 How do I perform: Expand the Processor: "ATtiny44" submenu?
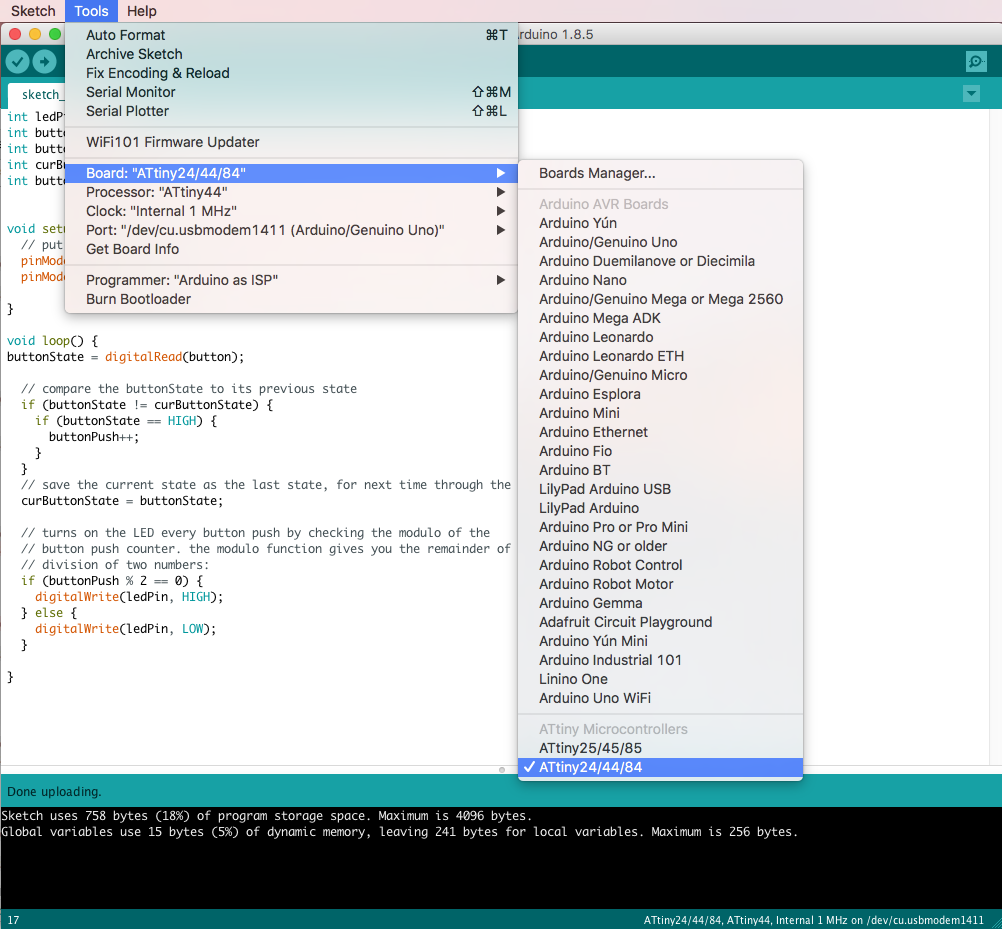click(x=291, y=192)
